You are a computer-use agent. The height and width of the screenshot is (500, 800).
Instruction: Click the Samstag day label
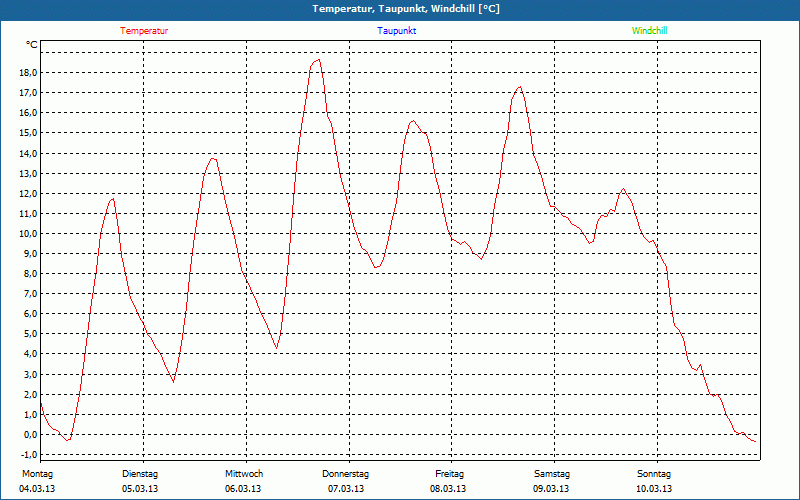(x=552, y=473)
